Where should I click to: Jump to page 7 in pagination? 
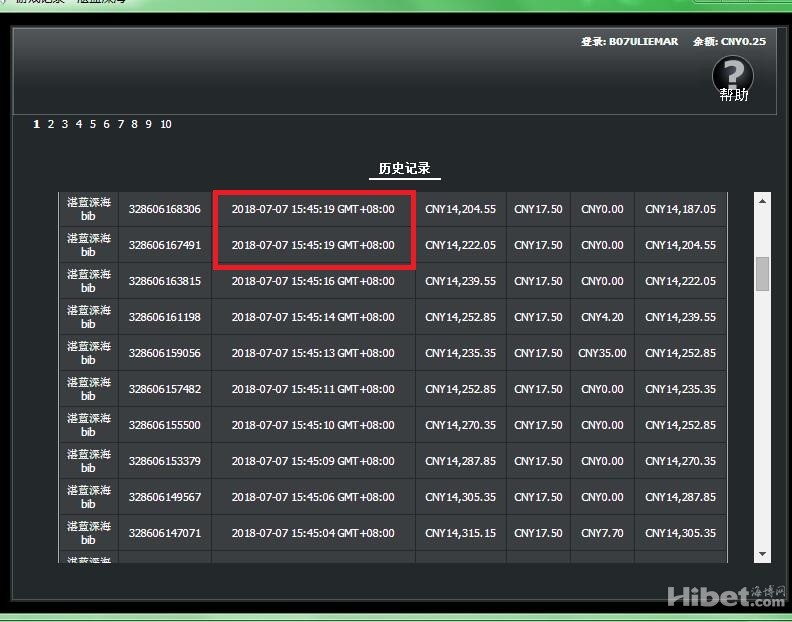tap(120, 124)
